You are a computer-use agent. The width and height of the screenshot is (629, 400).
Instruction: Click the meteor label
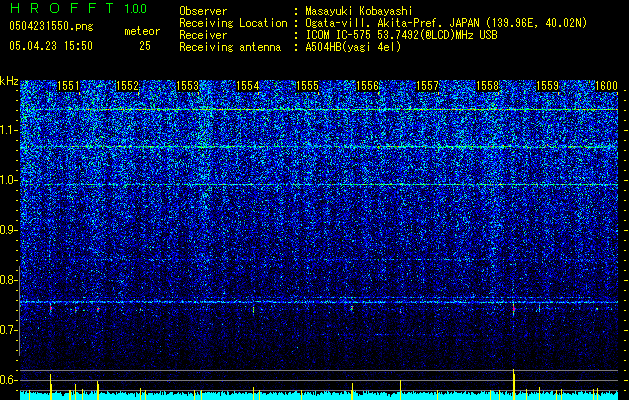click(x=142, y=31)
